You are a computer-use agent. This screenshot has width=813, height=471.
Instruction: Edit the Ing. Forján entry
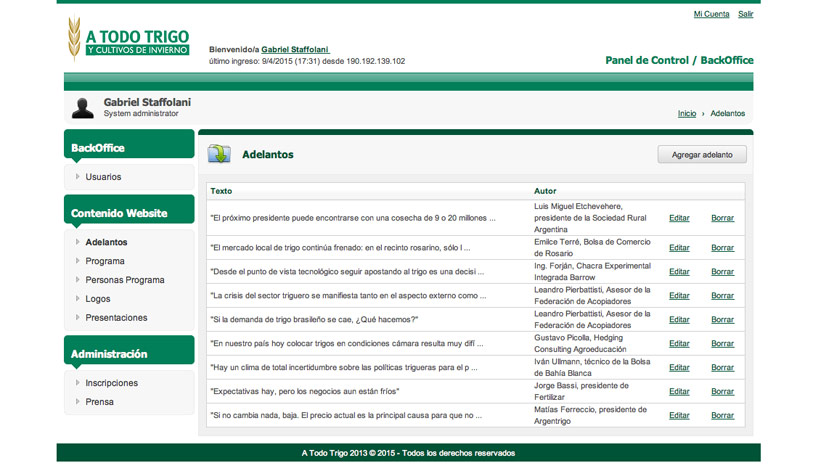tap(679, 271)
